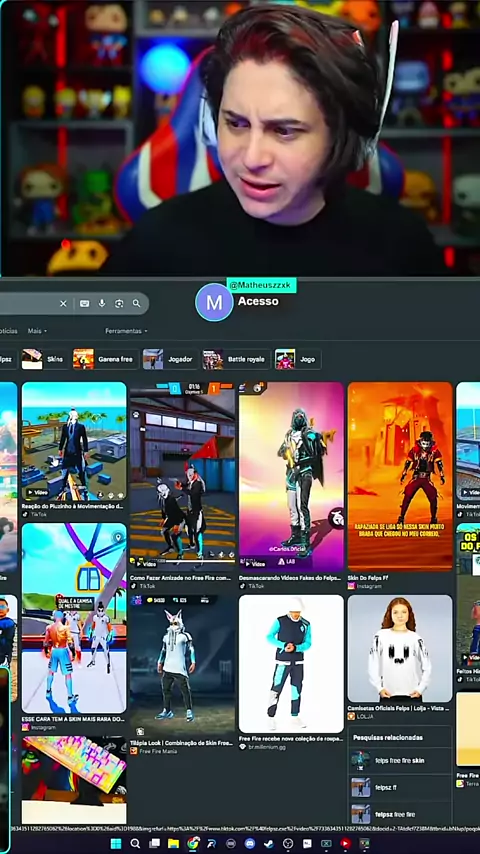The image size is (480, 854).
Task: Expand the Mais dropdown
Action: point(37,331)
